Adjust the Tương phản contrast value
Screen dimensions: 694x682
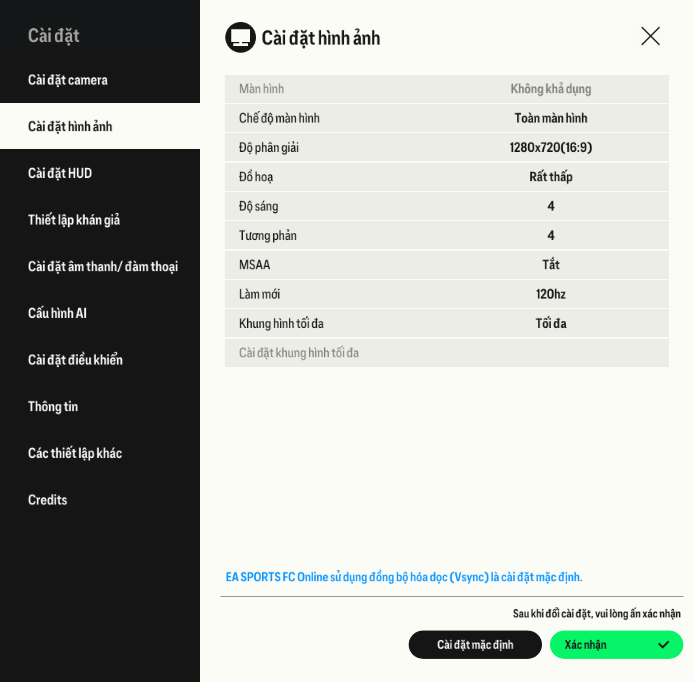coord(550,236)
